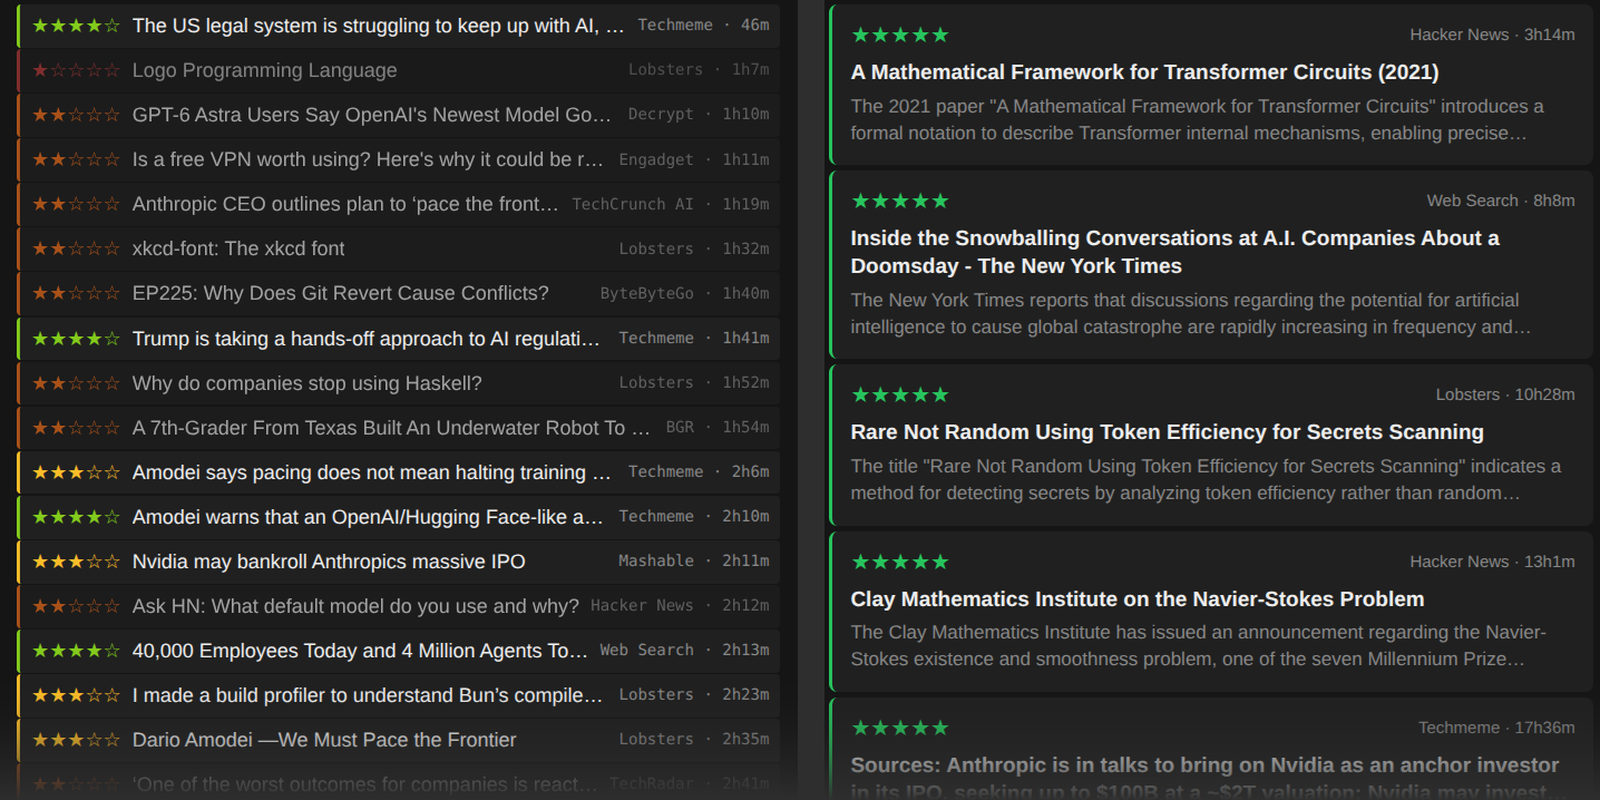The image size is (1600, 800).
Task: Open 'The US legal system is struggling' article
Action: [378, 25]
